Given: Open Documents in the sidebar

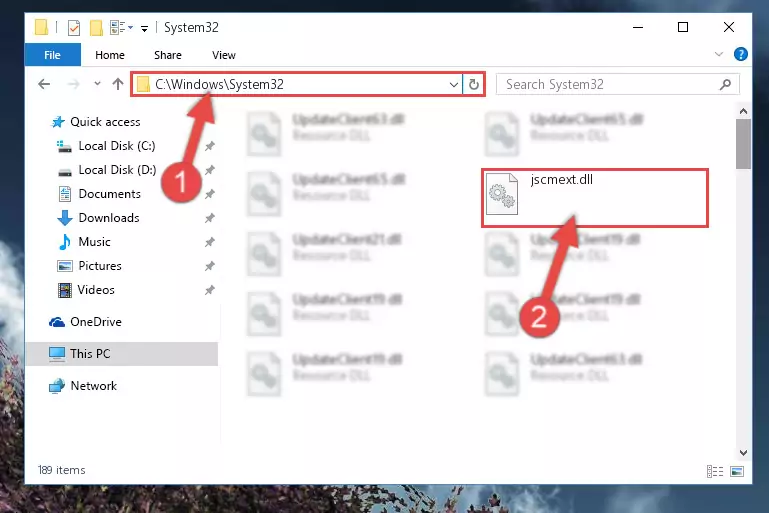Looking at the screenshot, I should coord(100,194).
